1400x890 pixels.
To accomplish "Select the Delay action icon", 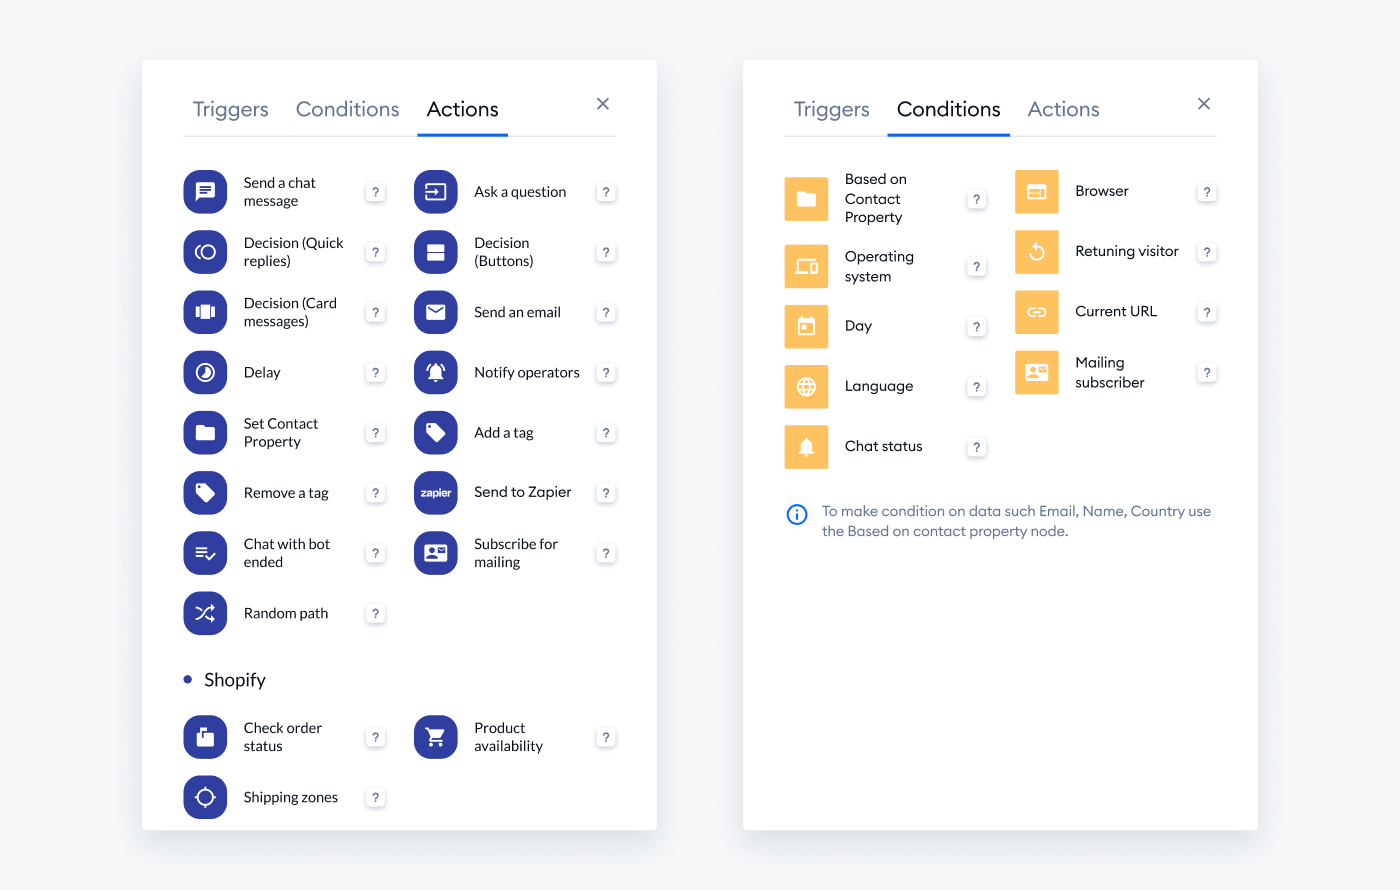I will coord(205,372).
